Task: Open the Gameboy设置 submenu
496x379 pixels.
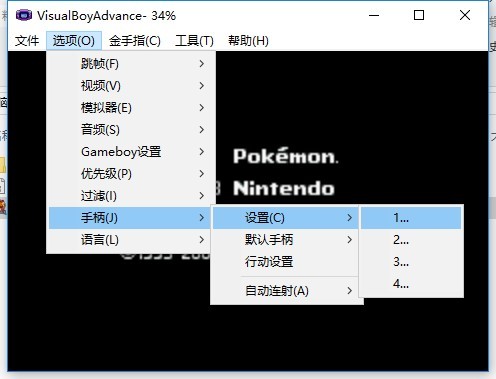Action: tap(131, 152)
